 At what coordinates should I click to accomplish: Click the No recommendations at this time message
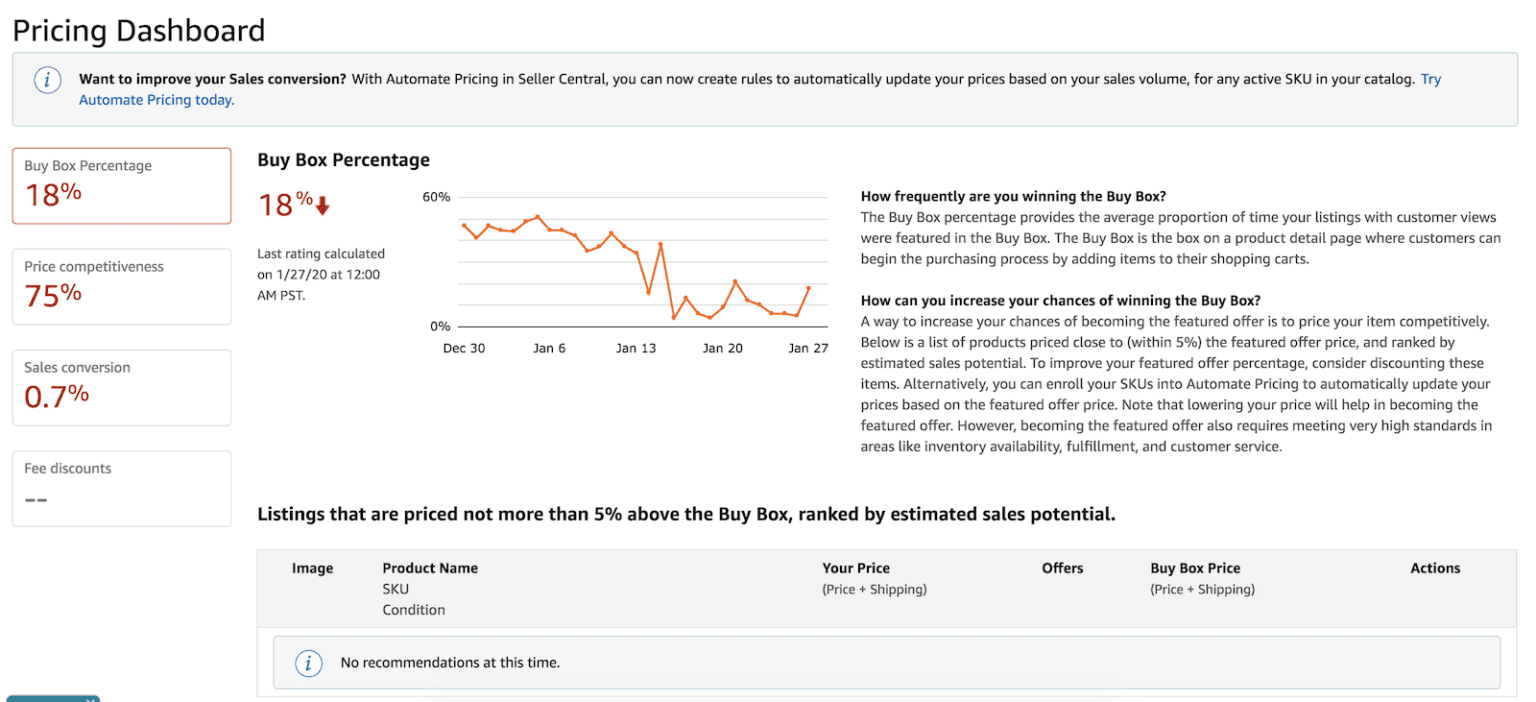pyautogui.click(x=450, y=662)
